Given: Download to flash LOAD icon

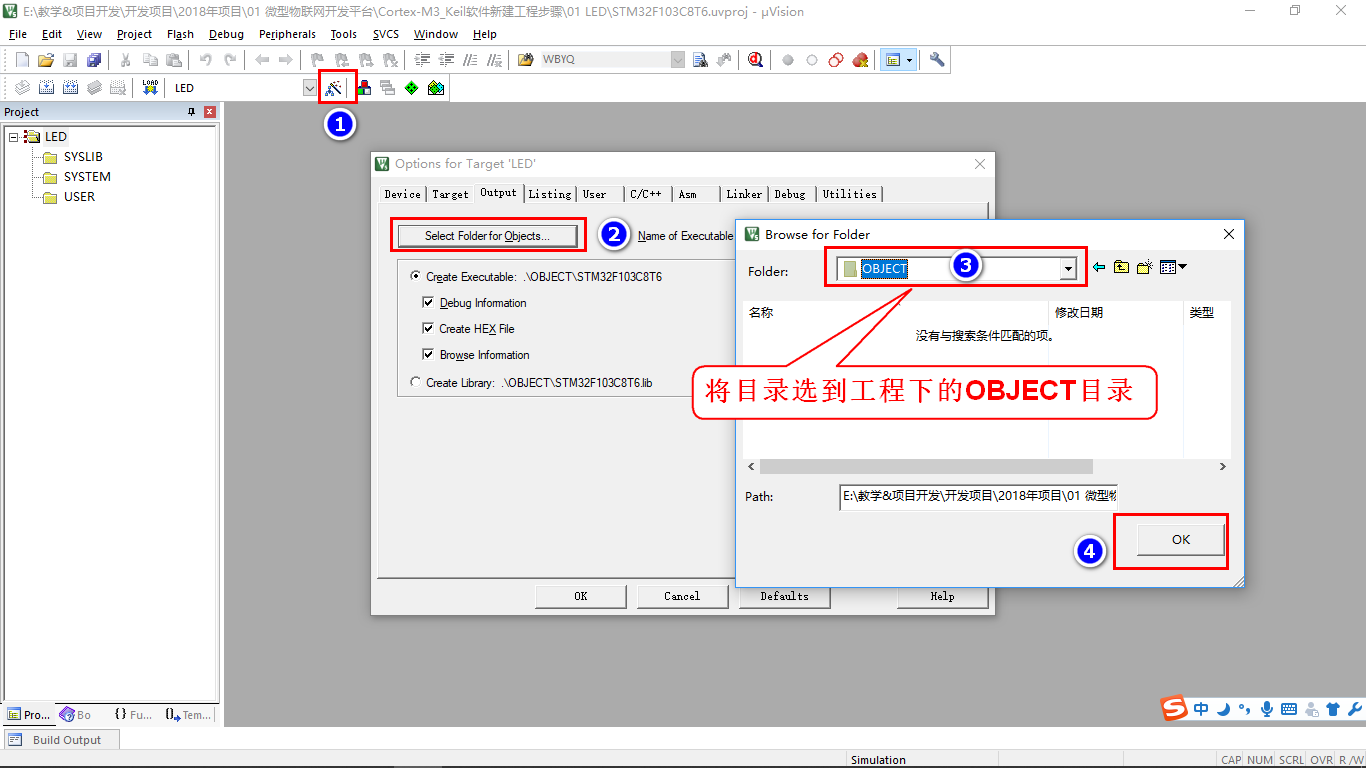Looking at the screenshot, I should [x=150, y=88].
